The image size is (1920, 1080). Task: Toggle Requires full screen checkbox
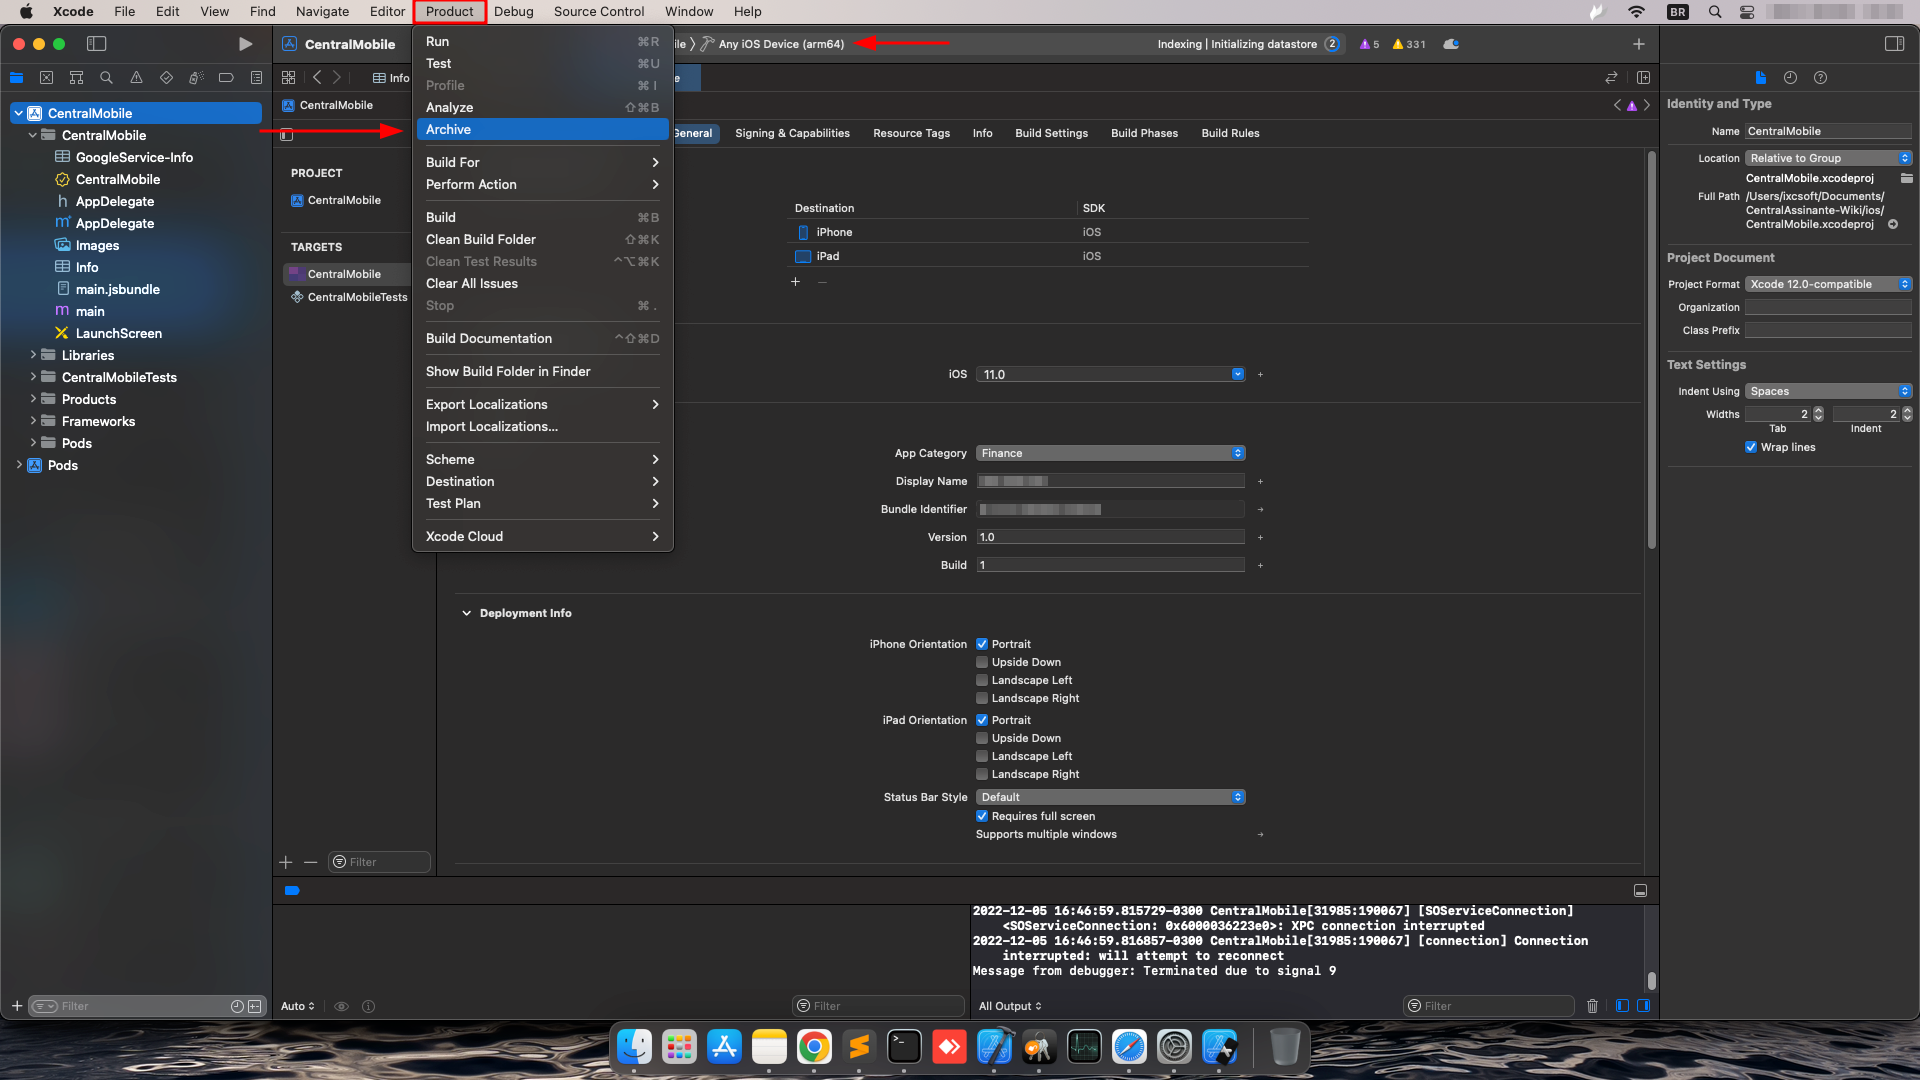click(982, 816)
